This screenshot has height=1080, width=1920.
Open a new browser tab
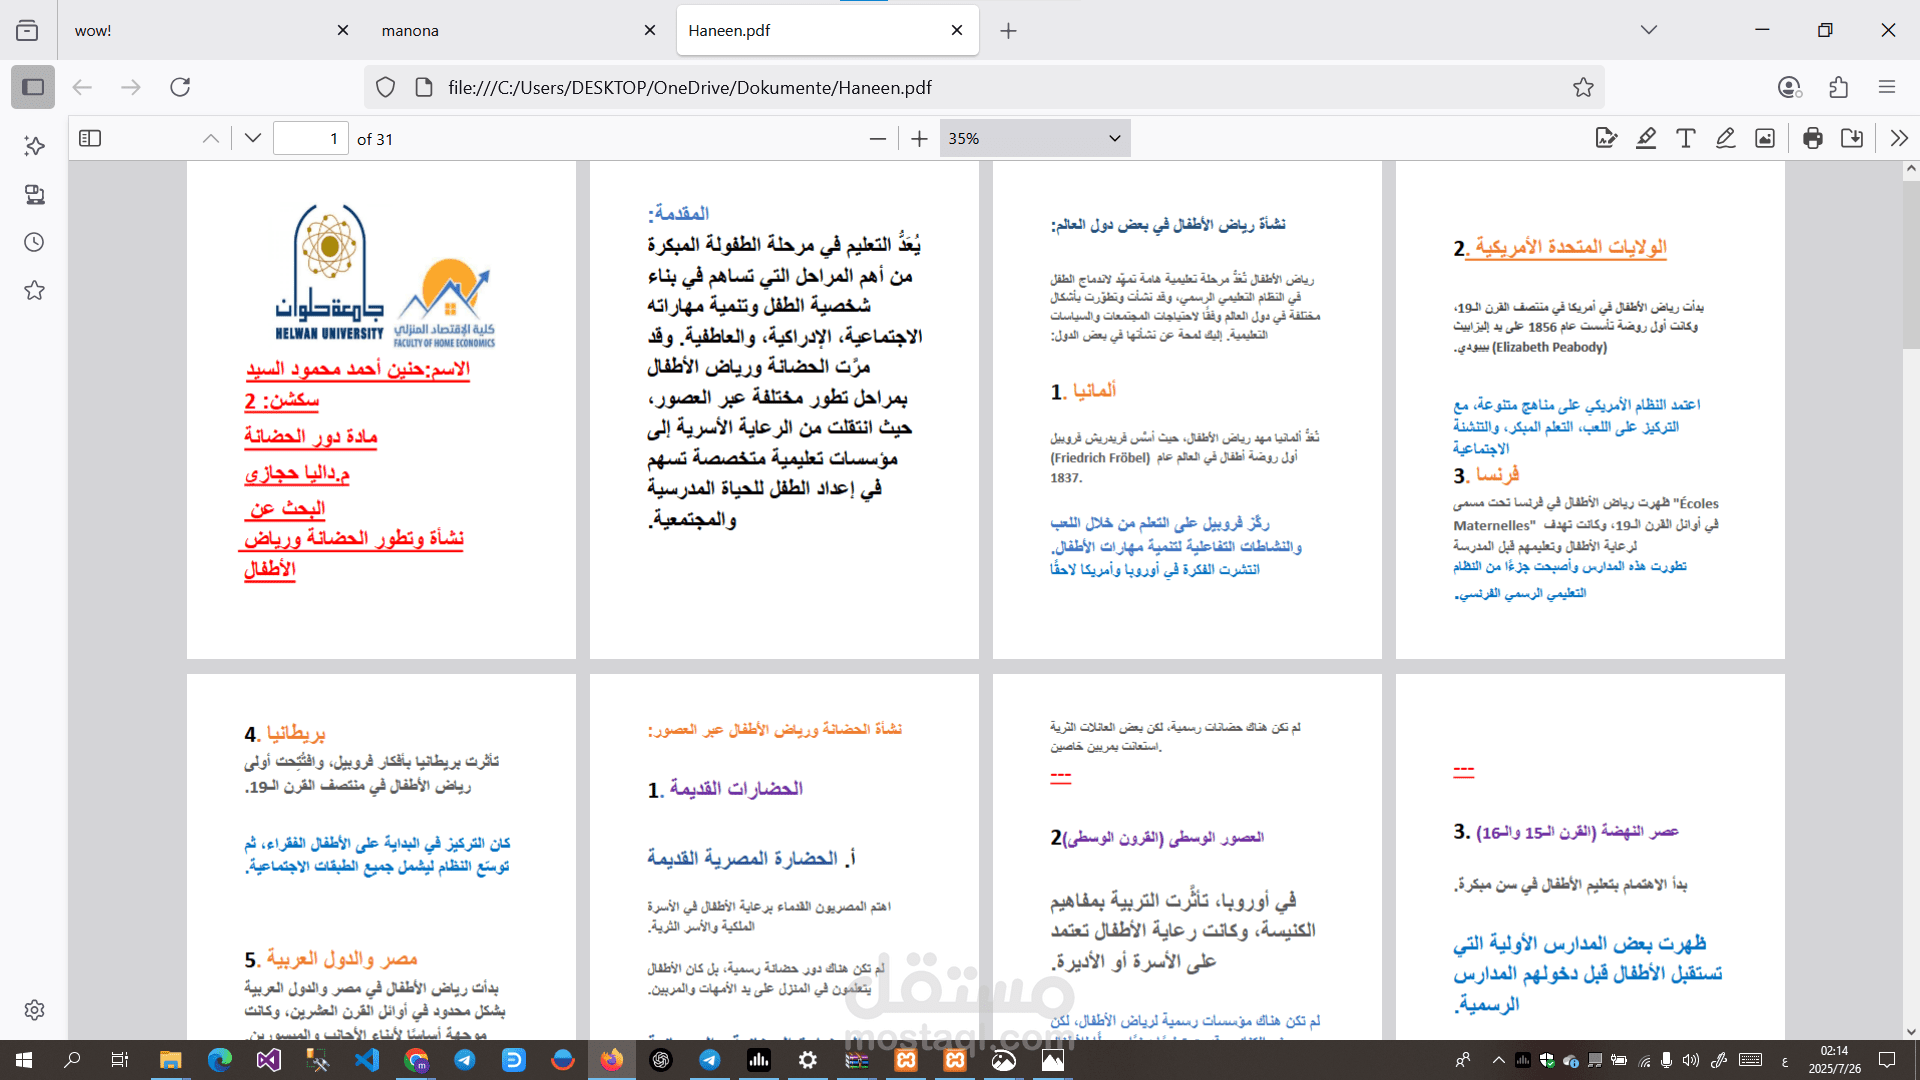1008,30
